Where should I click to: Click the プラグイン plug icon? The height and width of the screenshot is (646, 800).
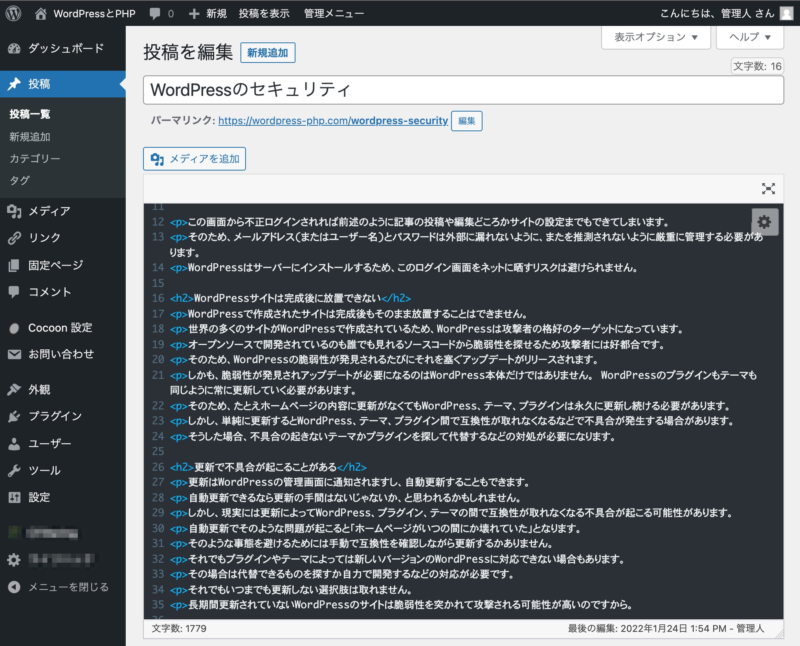tap(14, 416)
